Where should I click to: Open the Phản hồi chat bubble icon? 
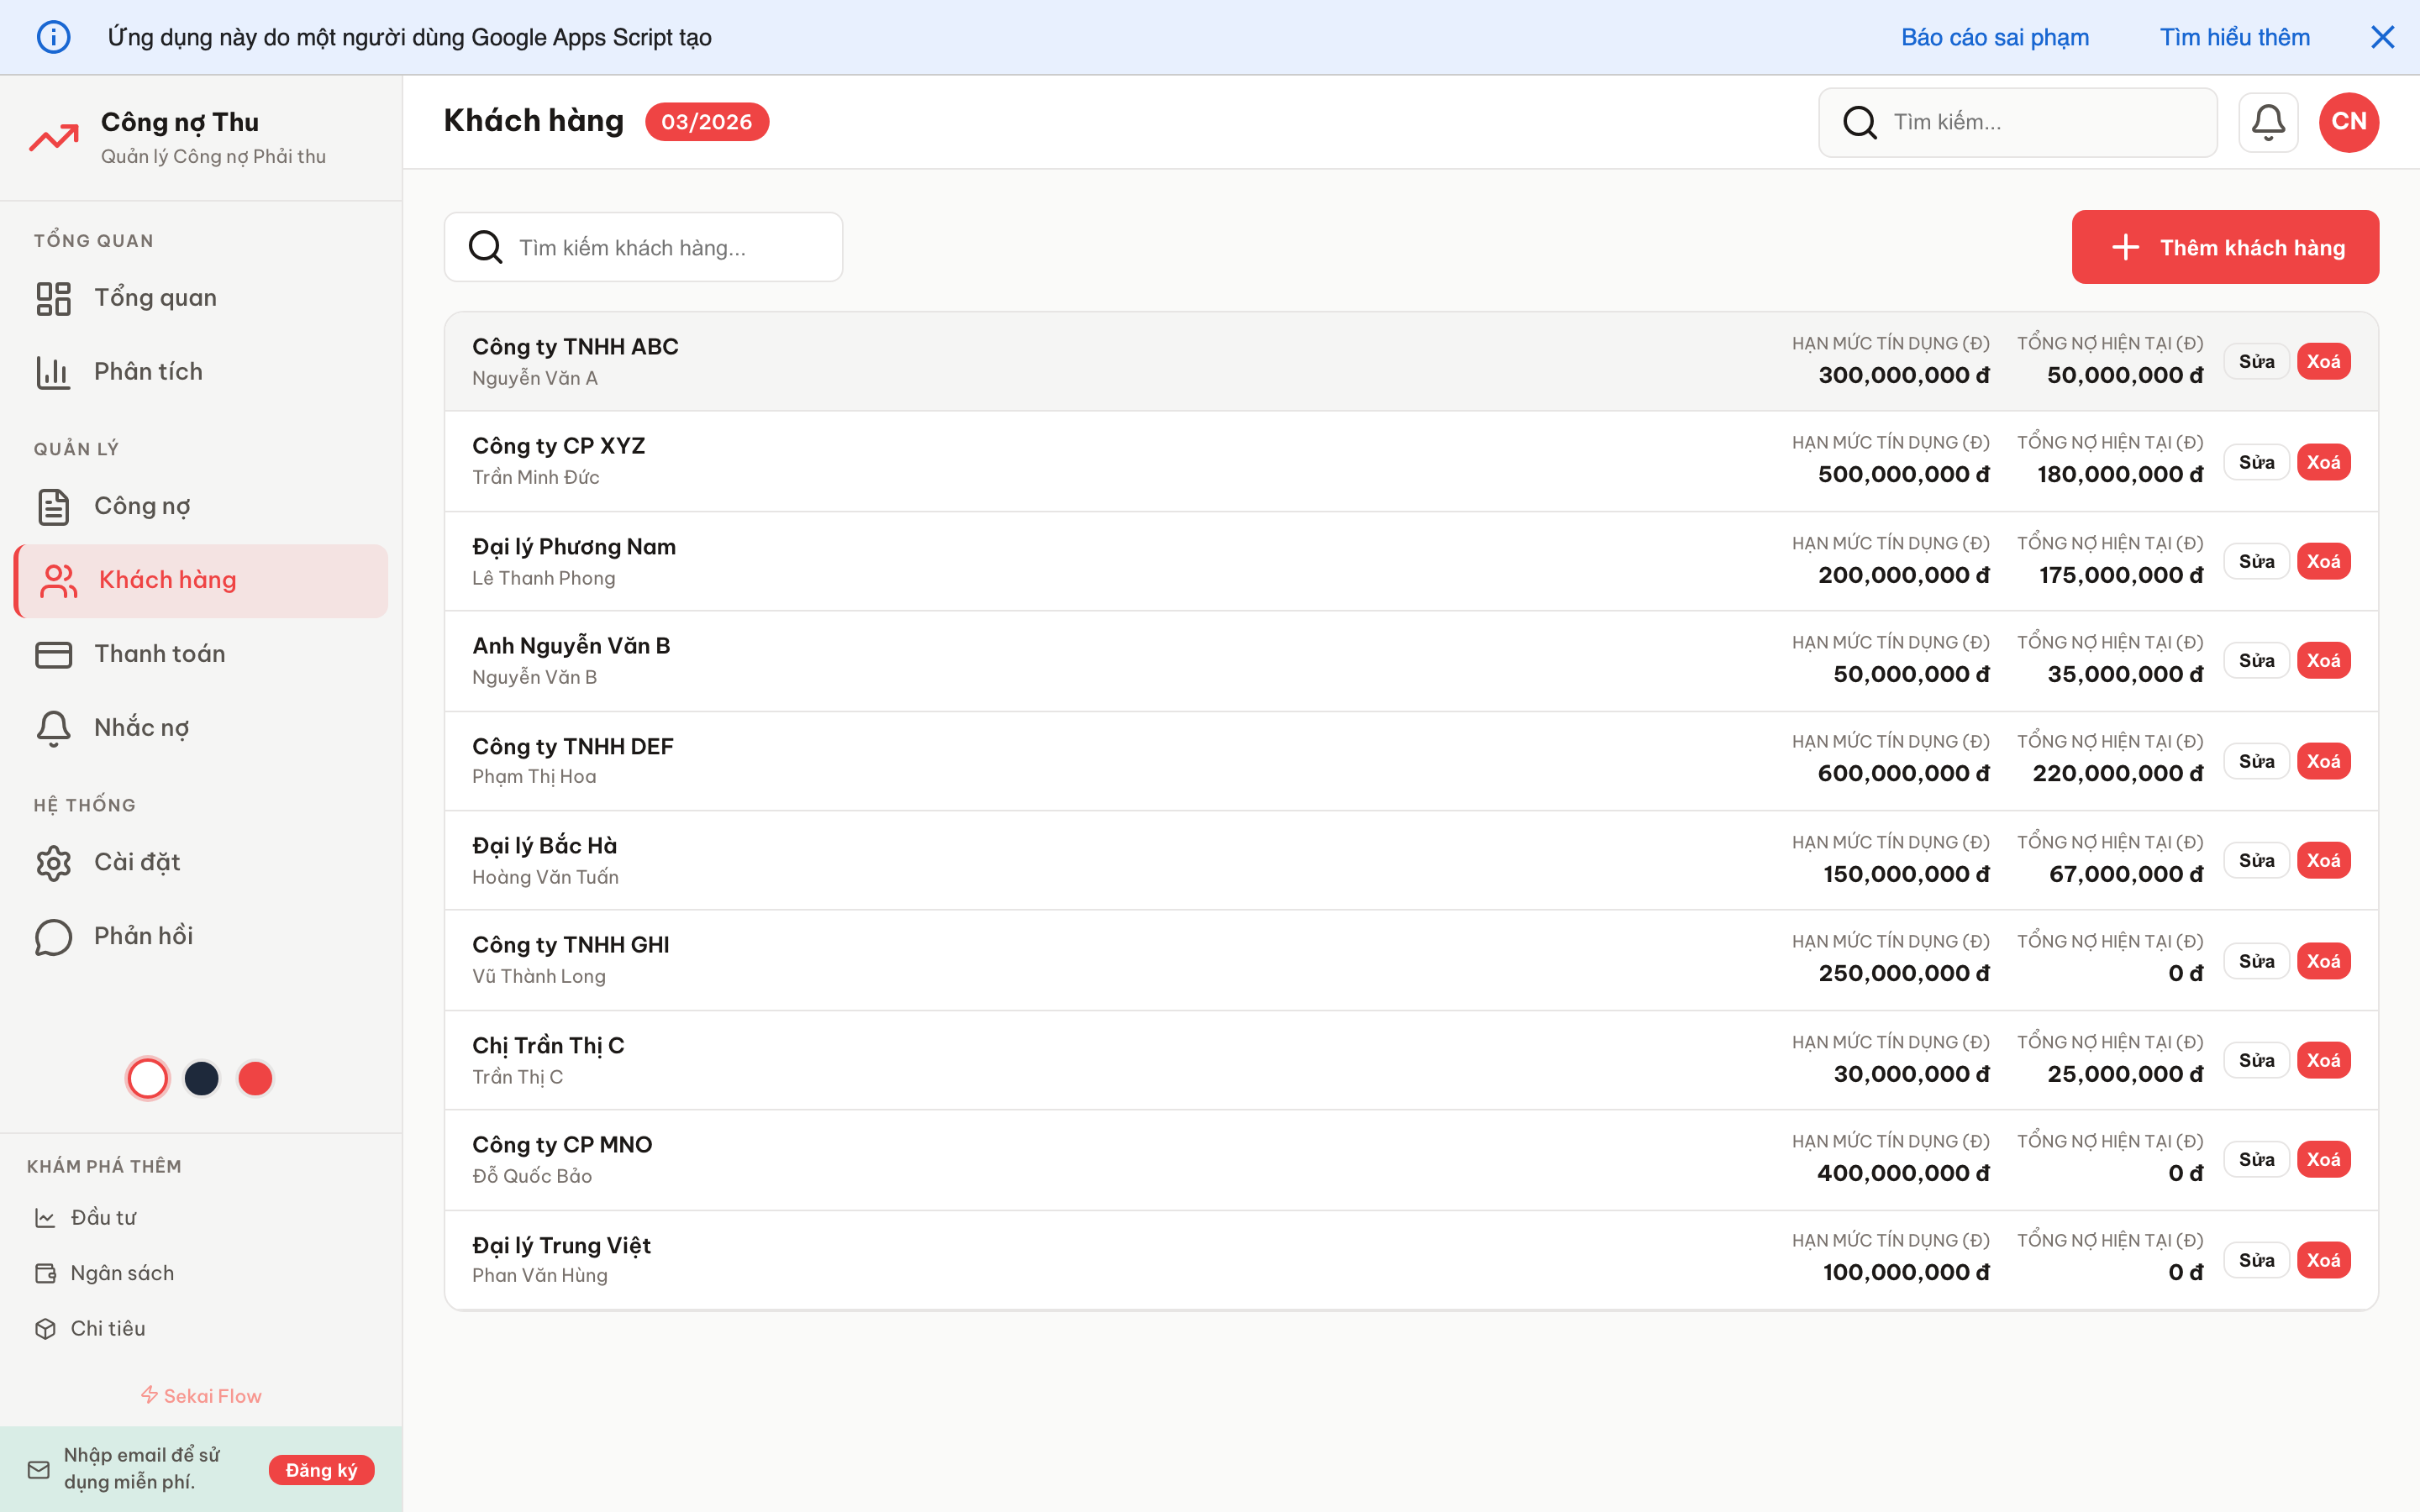(x=53, y=936)
